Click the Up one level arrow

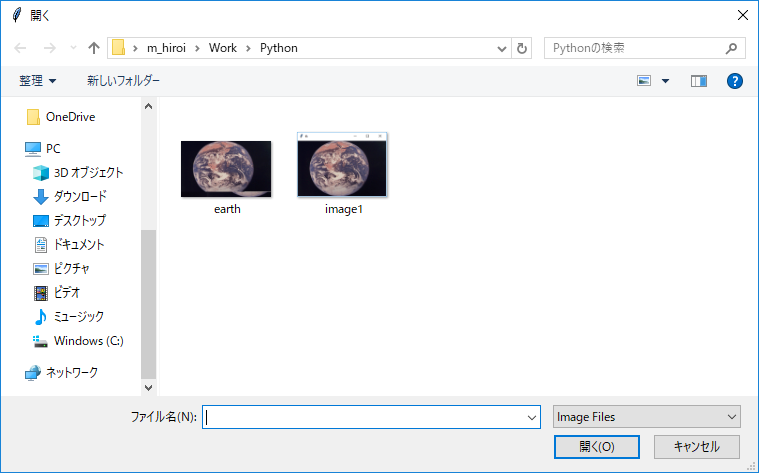coord(94,48)
